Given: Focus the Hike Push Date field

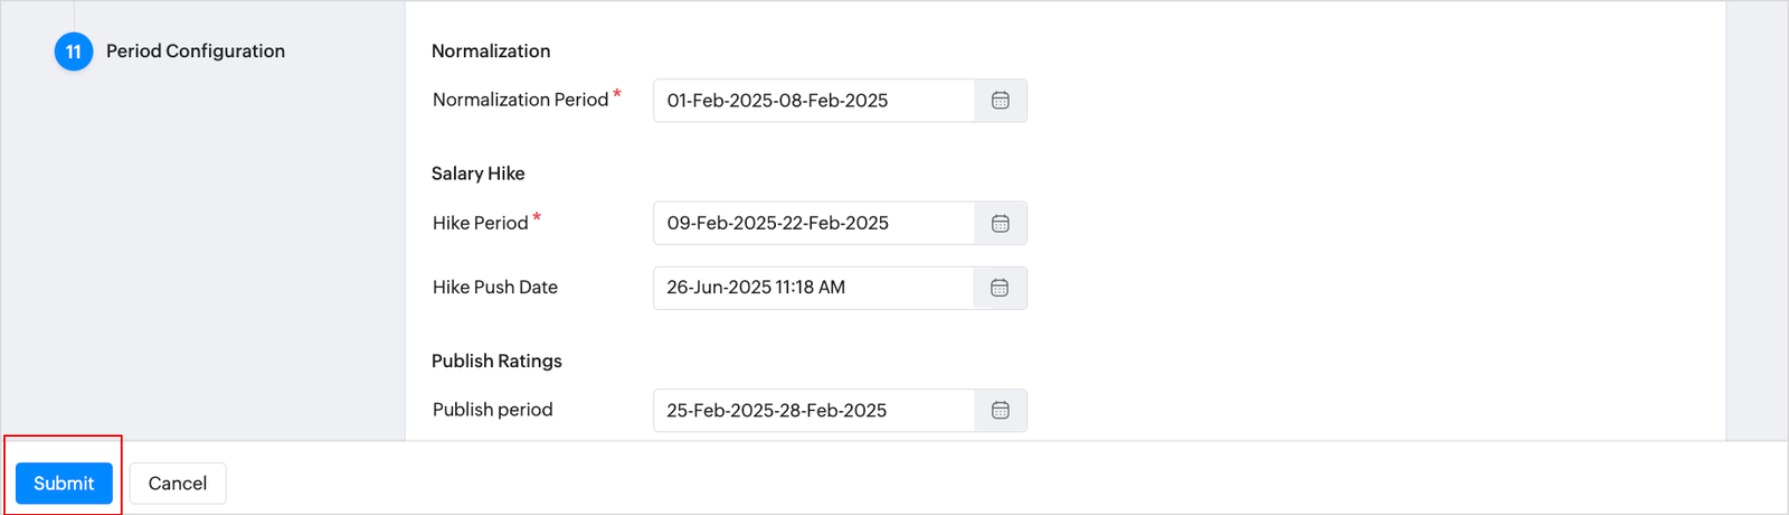Looking at the screenshot, I should click(814, 288).
